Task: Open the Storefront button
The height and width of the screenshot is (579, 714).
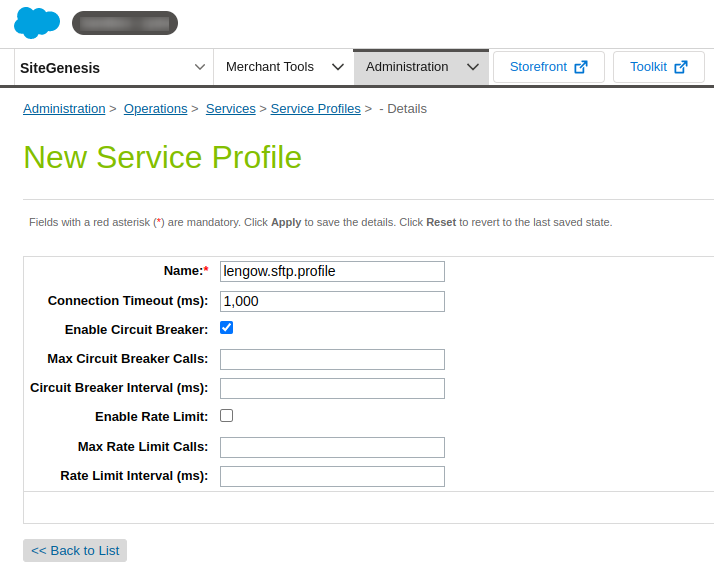Action: [546, 67]
